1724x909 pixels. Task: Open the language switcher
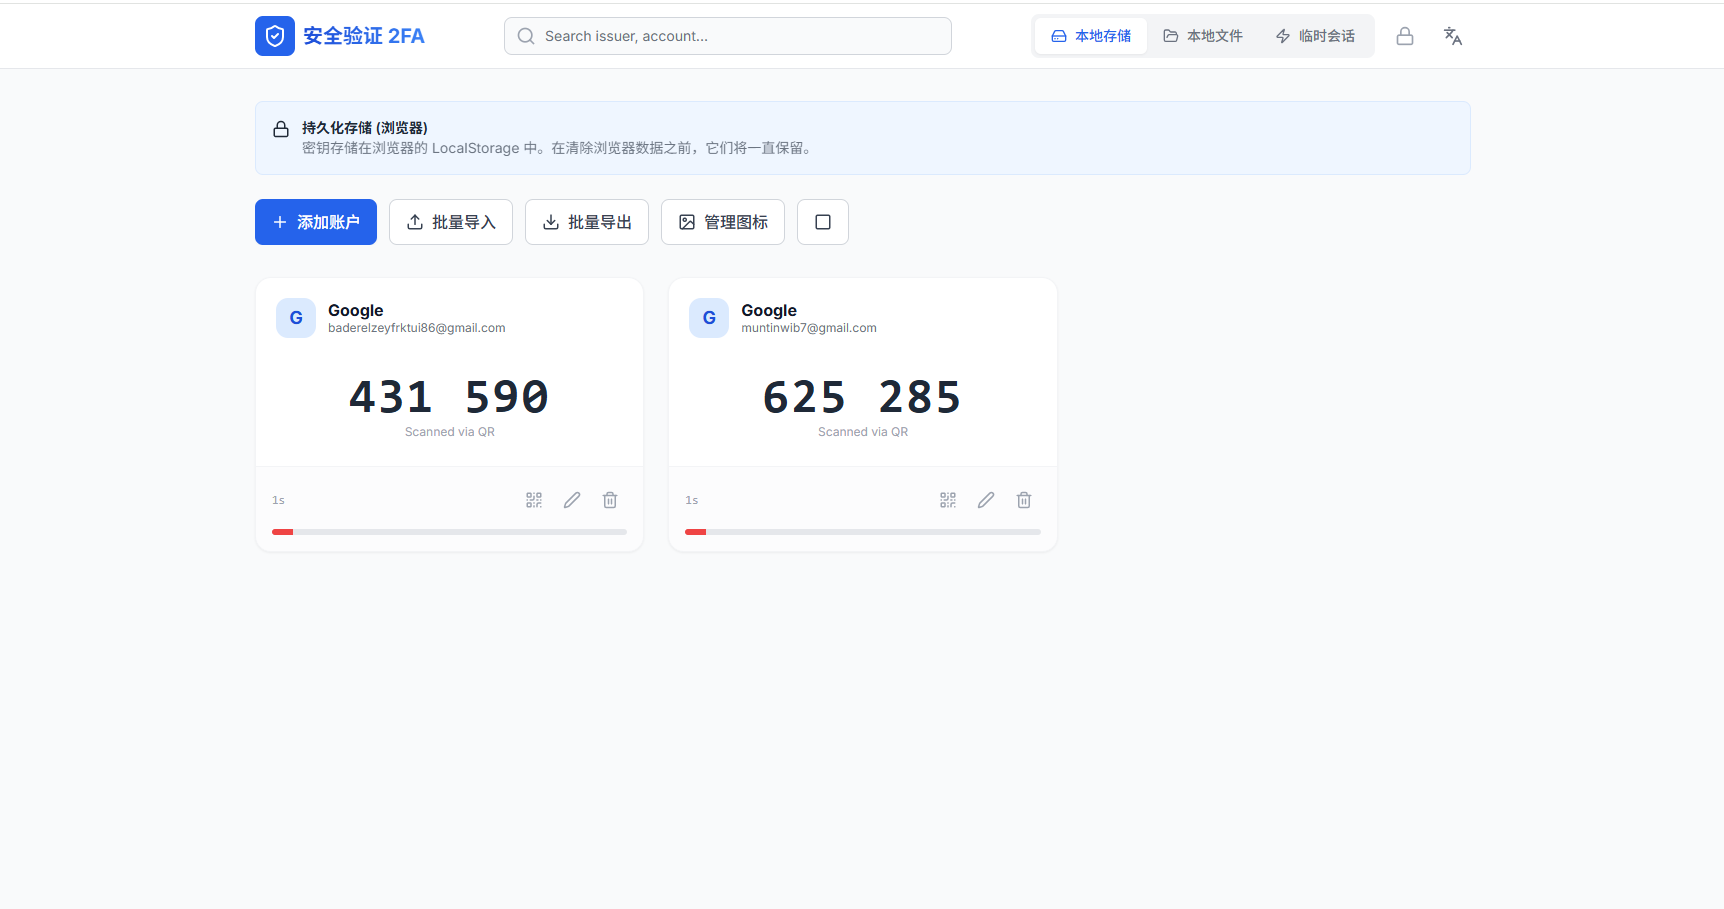tap(1452, 35)
